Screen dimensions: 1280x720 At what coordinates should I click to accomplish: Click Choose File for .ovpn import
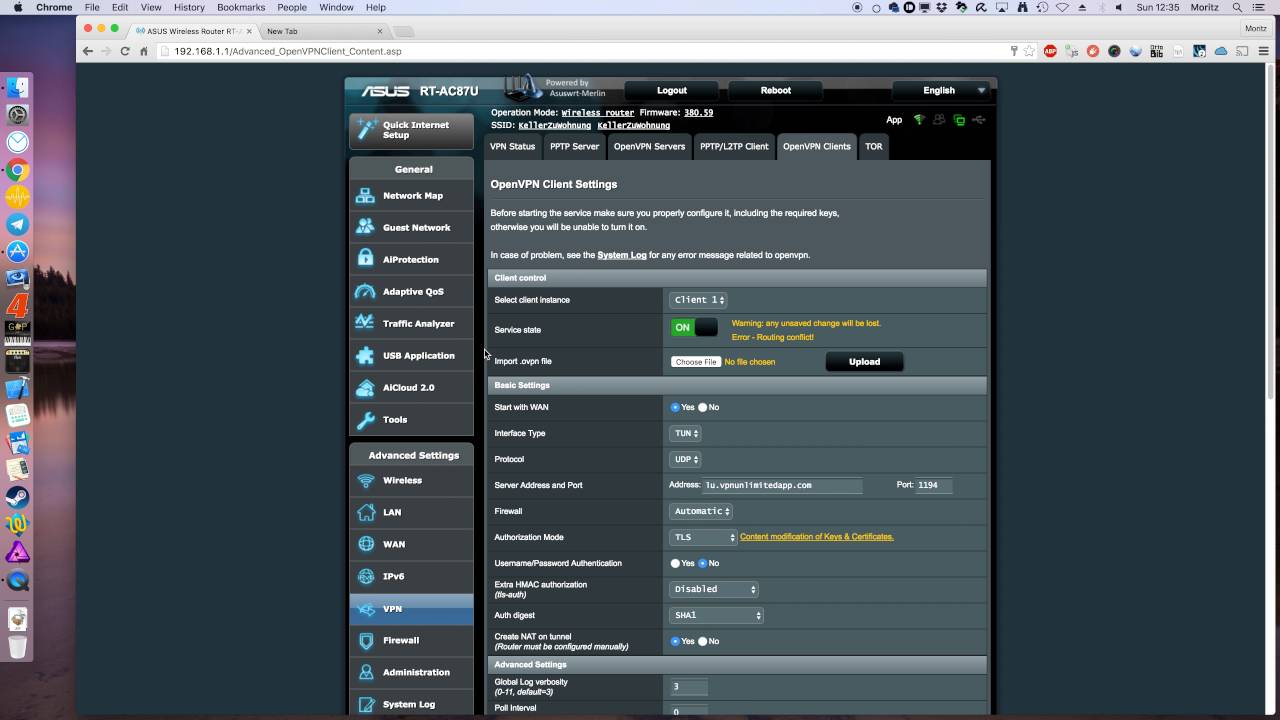tap(695, 362)
